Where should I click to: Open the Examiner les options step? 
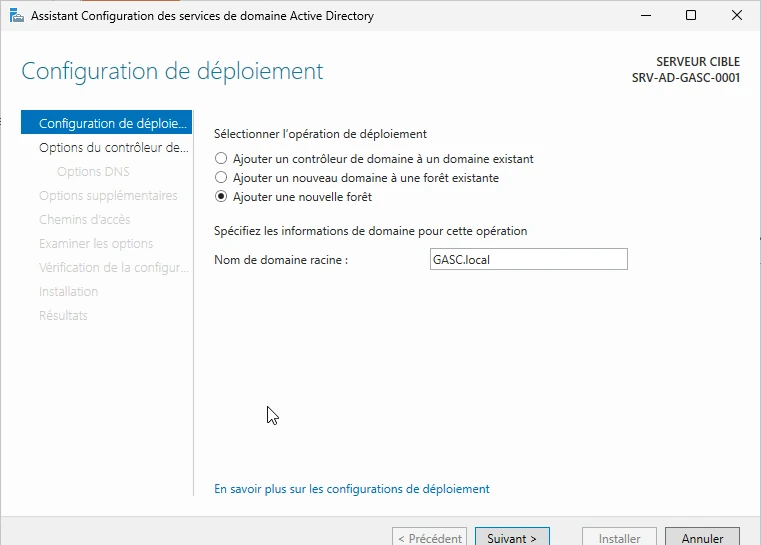(x=96, y=243)
